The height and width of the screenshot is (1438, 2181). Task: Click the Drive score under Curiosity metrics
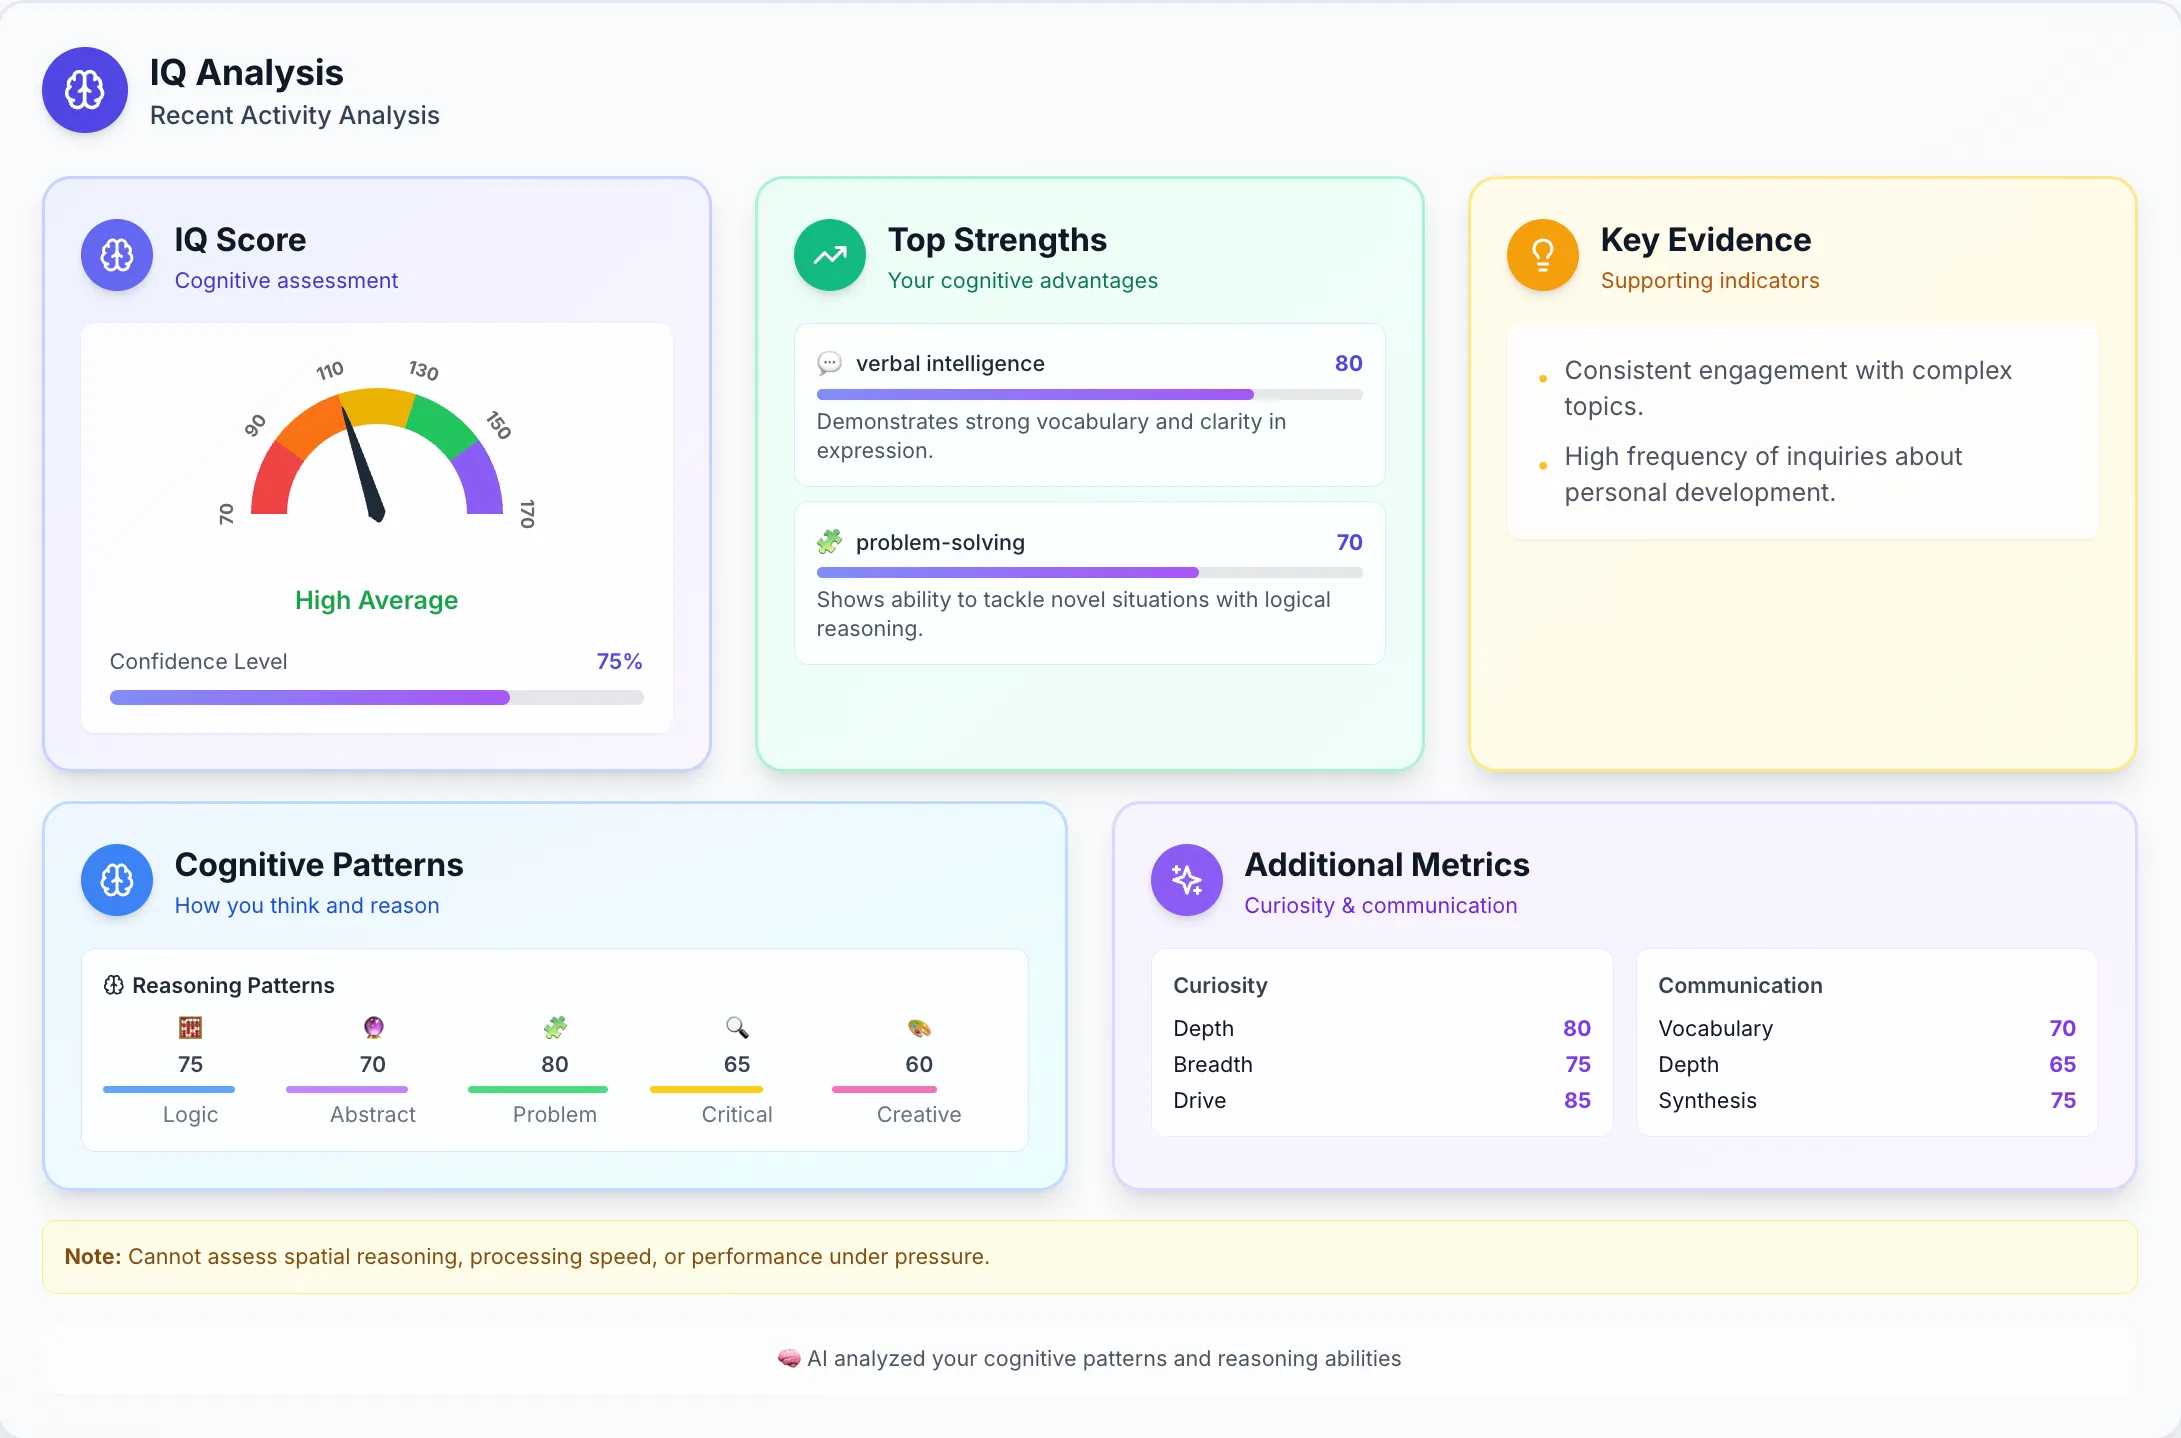[x=1577, y=1100]
